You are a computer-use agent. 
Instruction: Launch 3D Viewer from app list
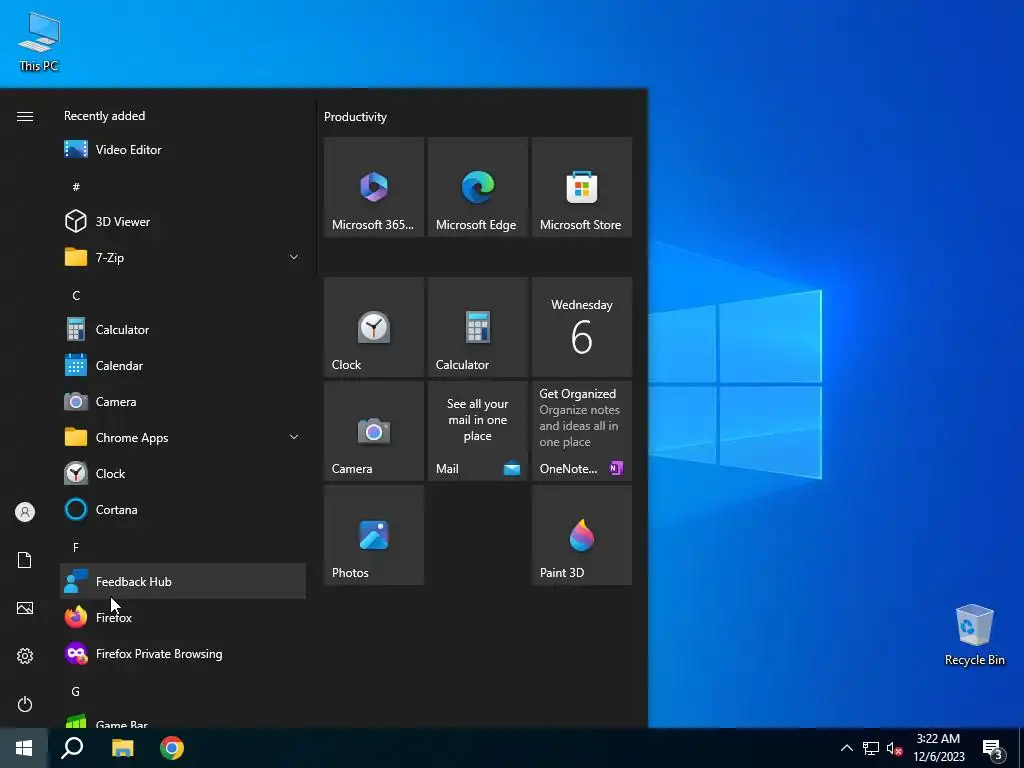click(x=183, y=221)
